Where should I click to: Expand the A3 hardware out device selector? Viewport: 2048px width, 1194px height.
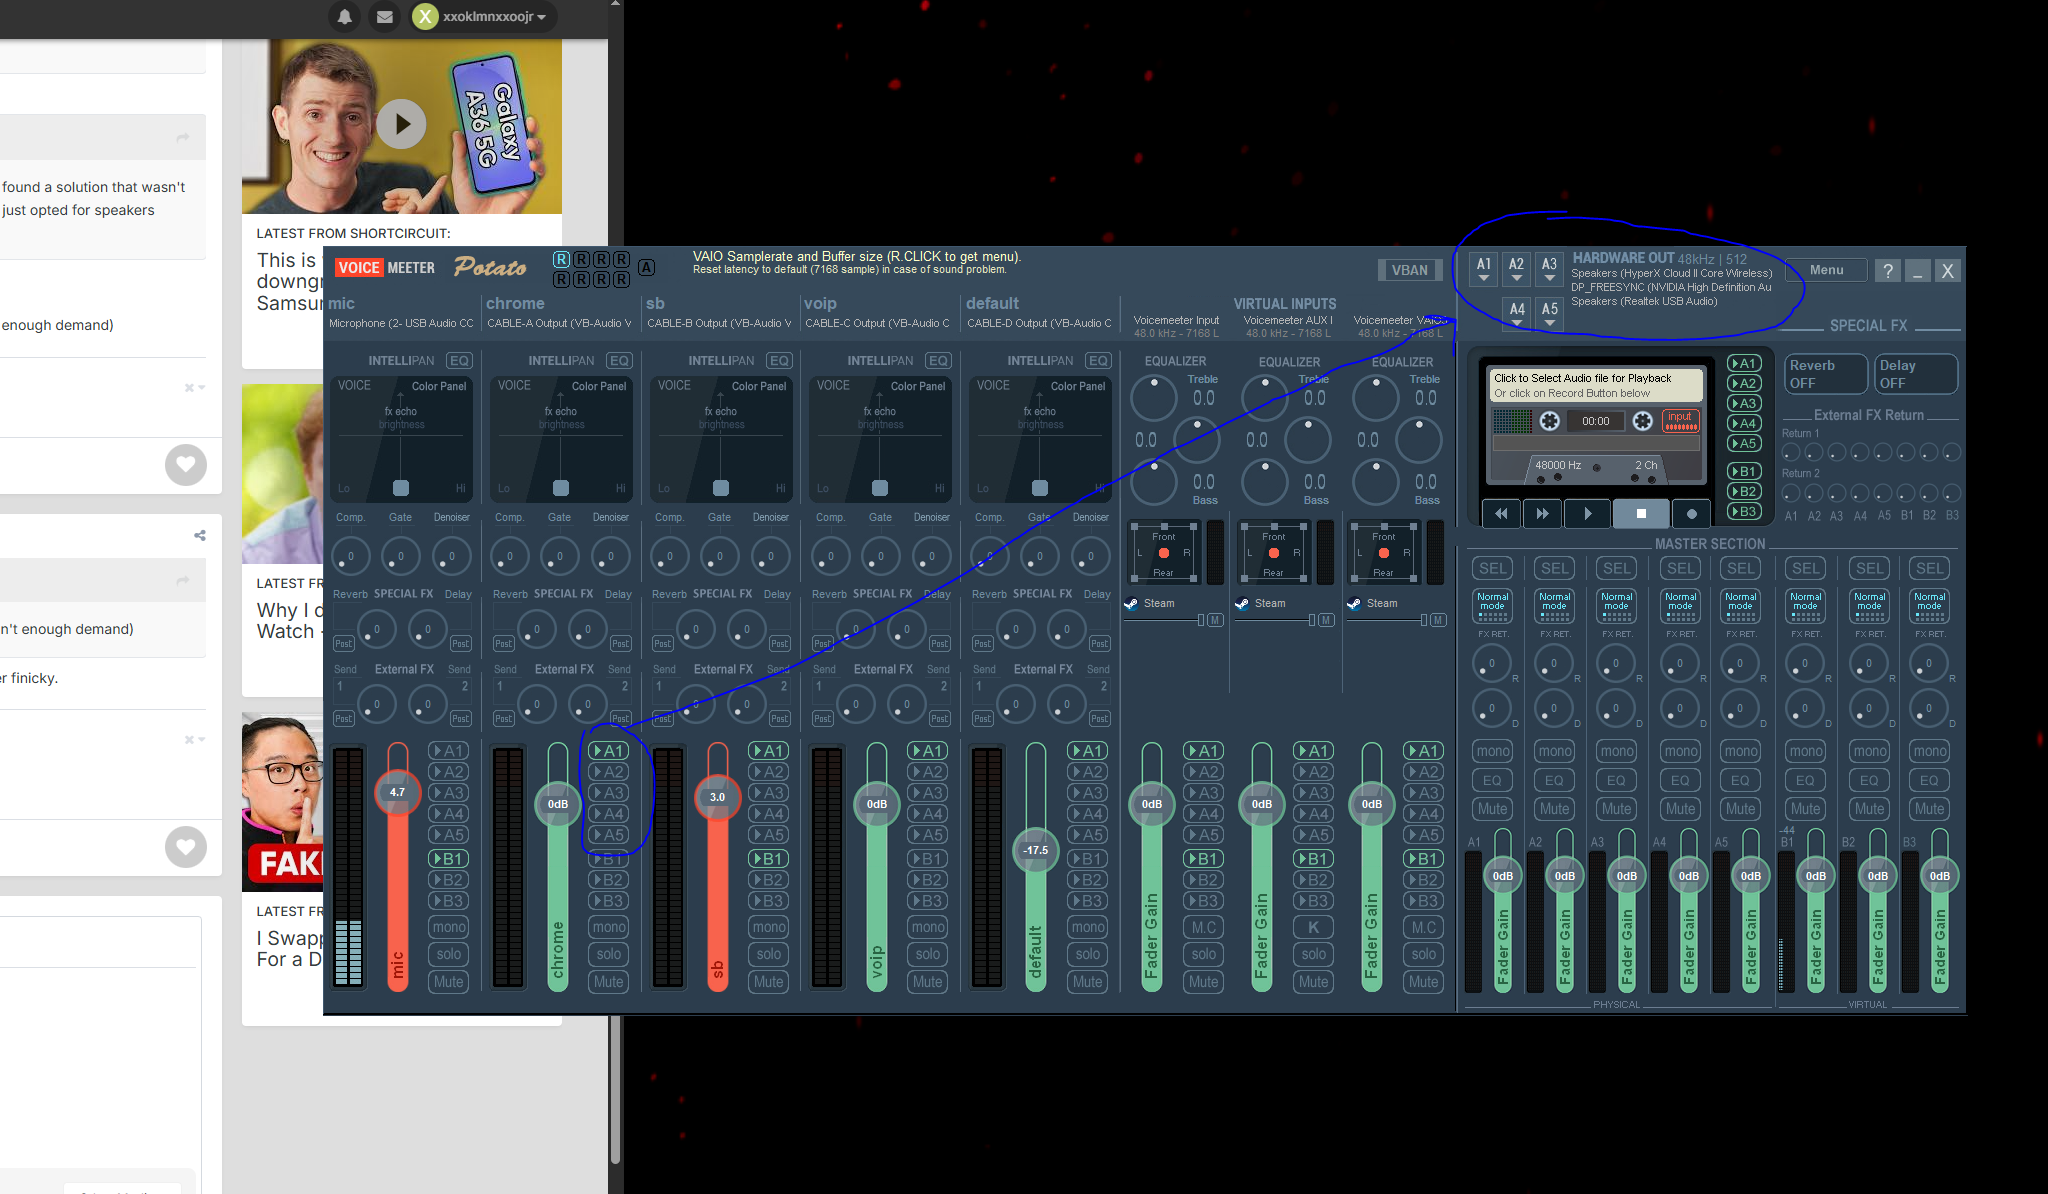pyautogui.click(x=1549, y=268)
